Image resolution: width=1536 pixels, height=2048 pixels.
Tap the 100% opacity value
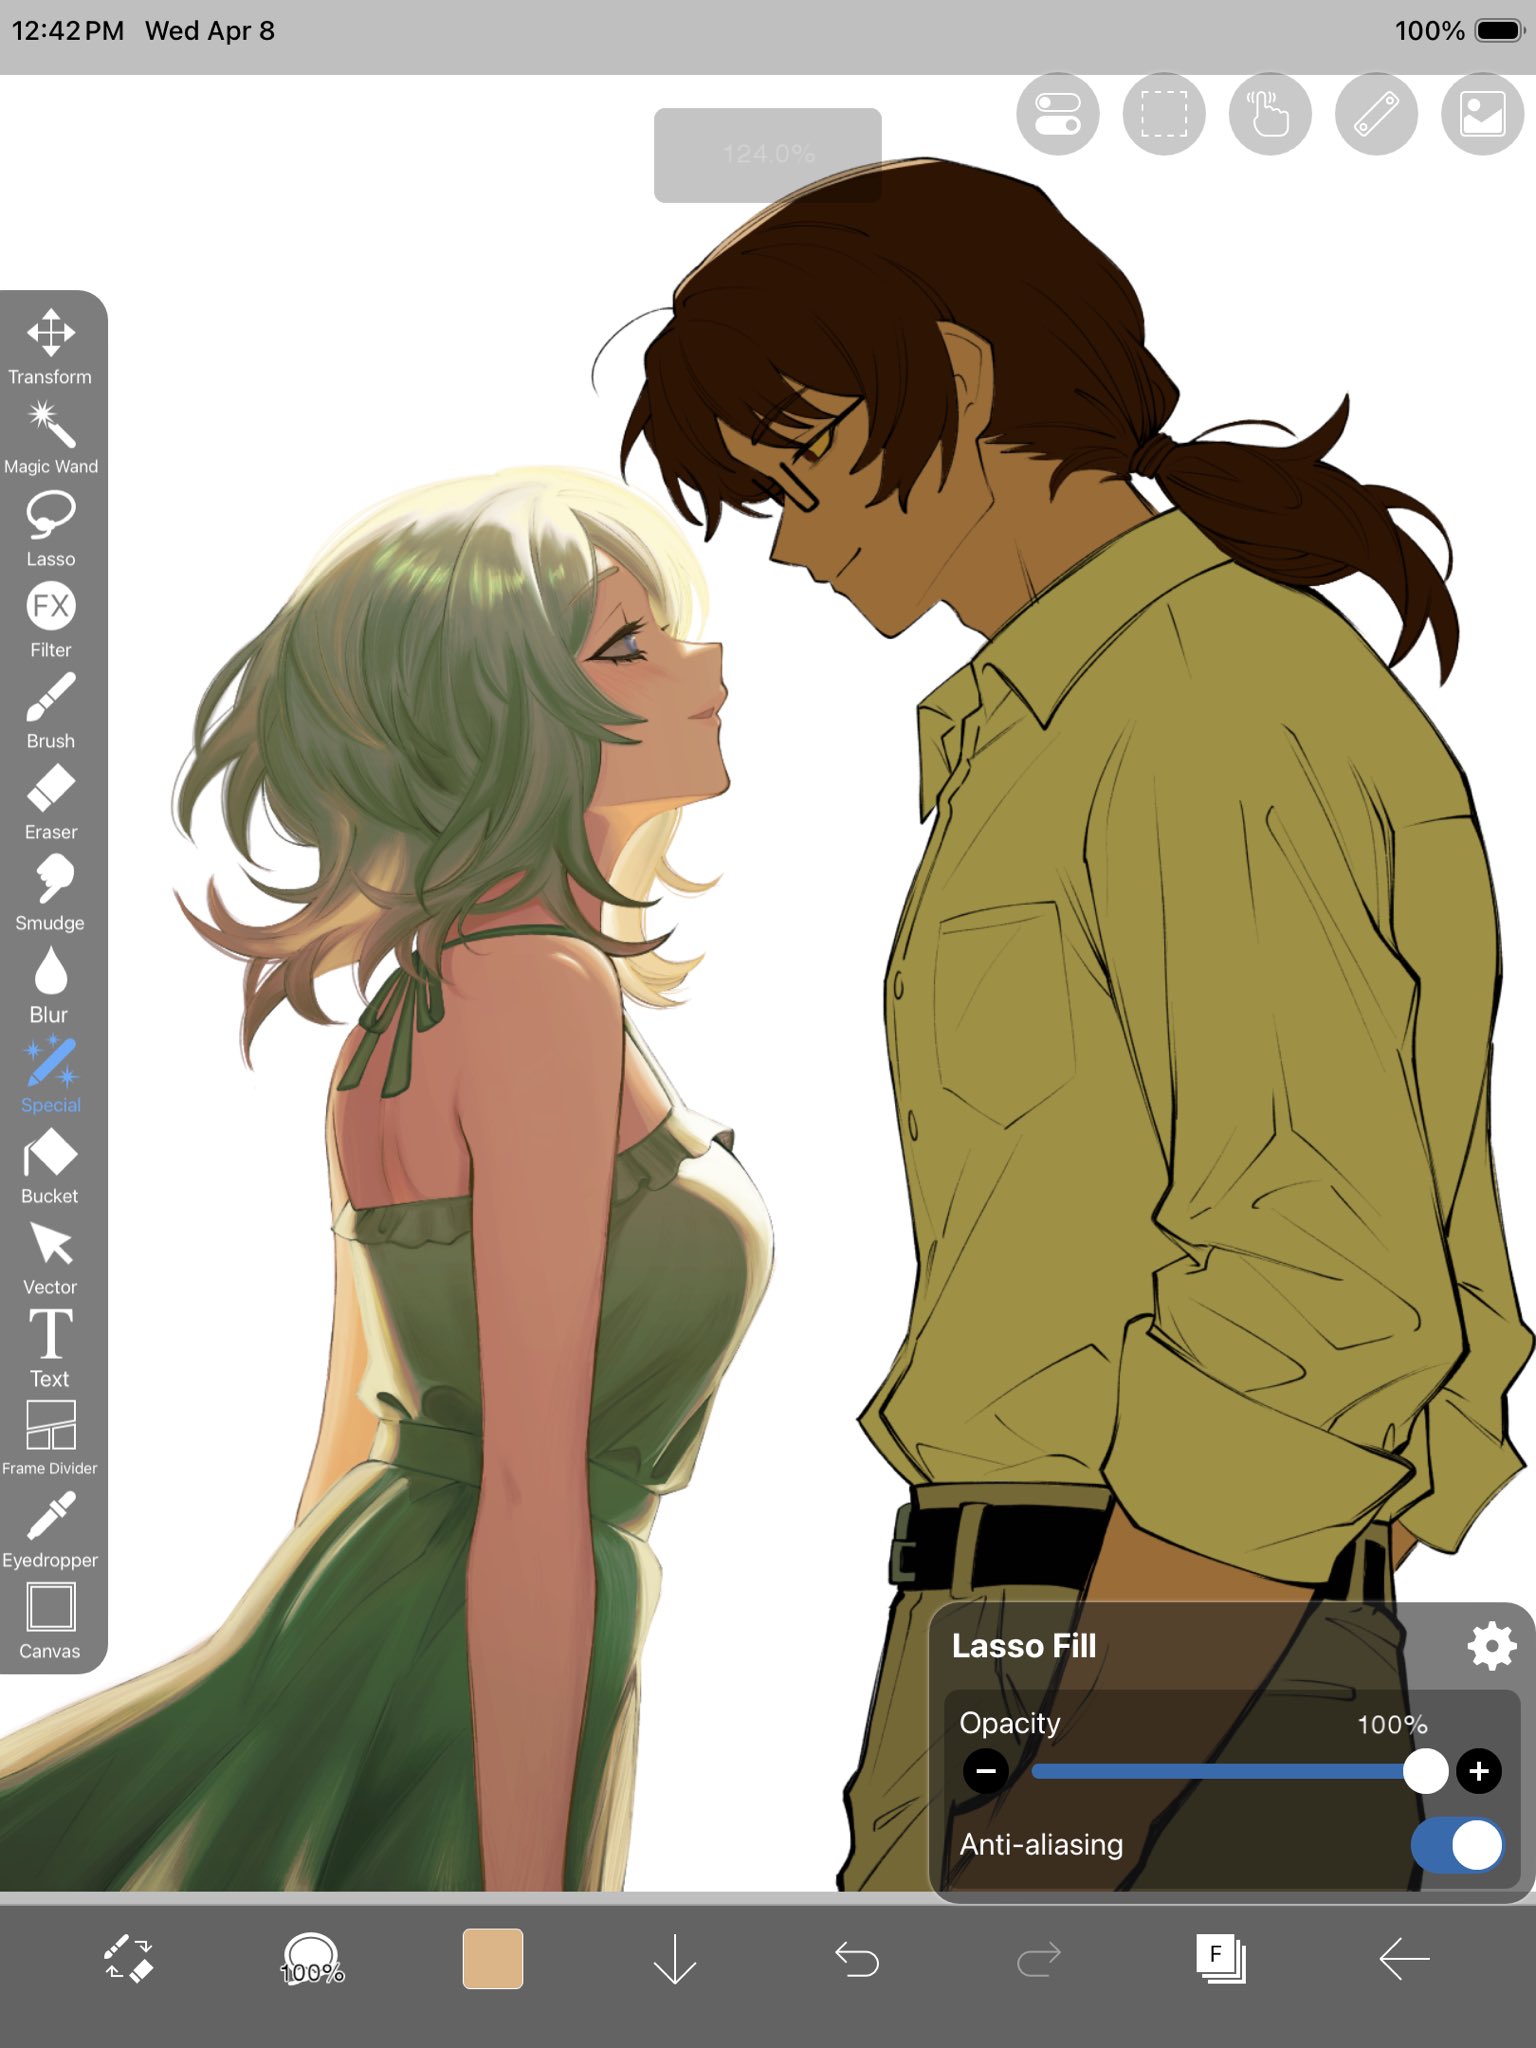1392,1724
